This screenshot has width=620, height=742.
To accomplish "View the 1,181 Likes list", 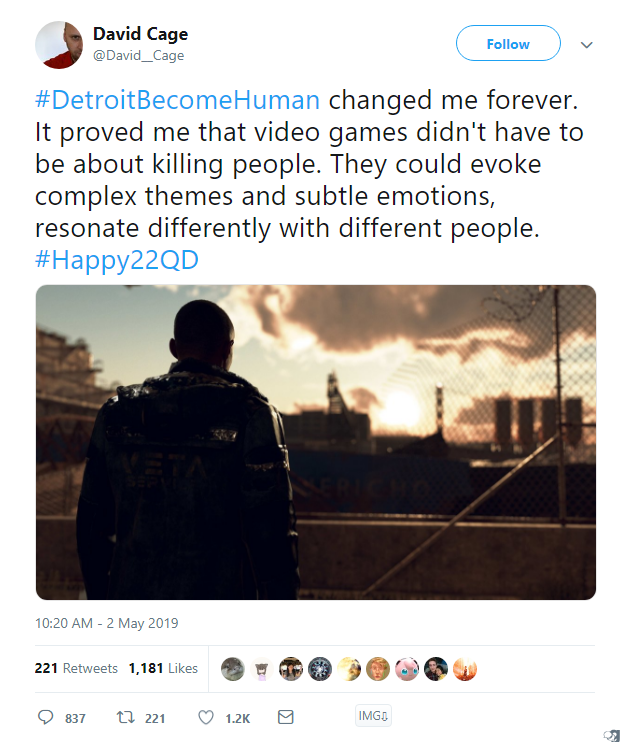I will coord(163,668).
